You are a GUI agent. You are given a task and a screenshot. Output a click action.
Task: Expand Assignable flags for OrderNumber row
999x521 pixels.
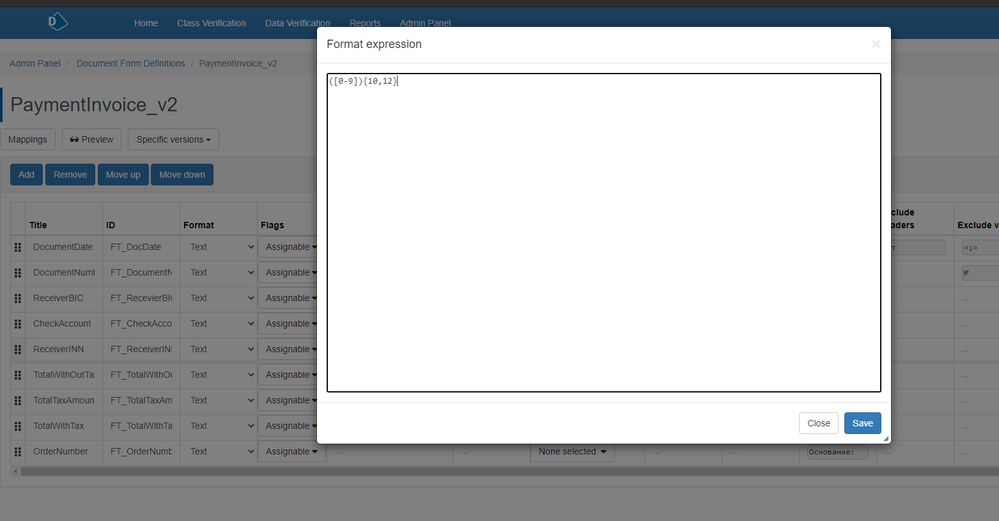tap(291, 452)
